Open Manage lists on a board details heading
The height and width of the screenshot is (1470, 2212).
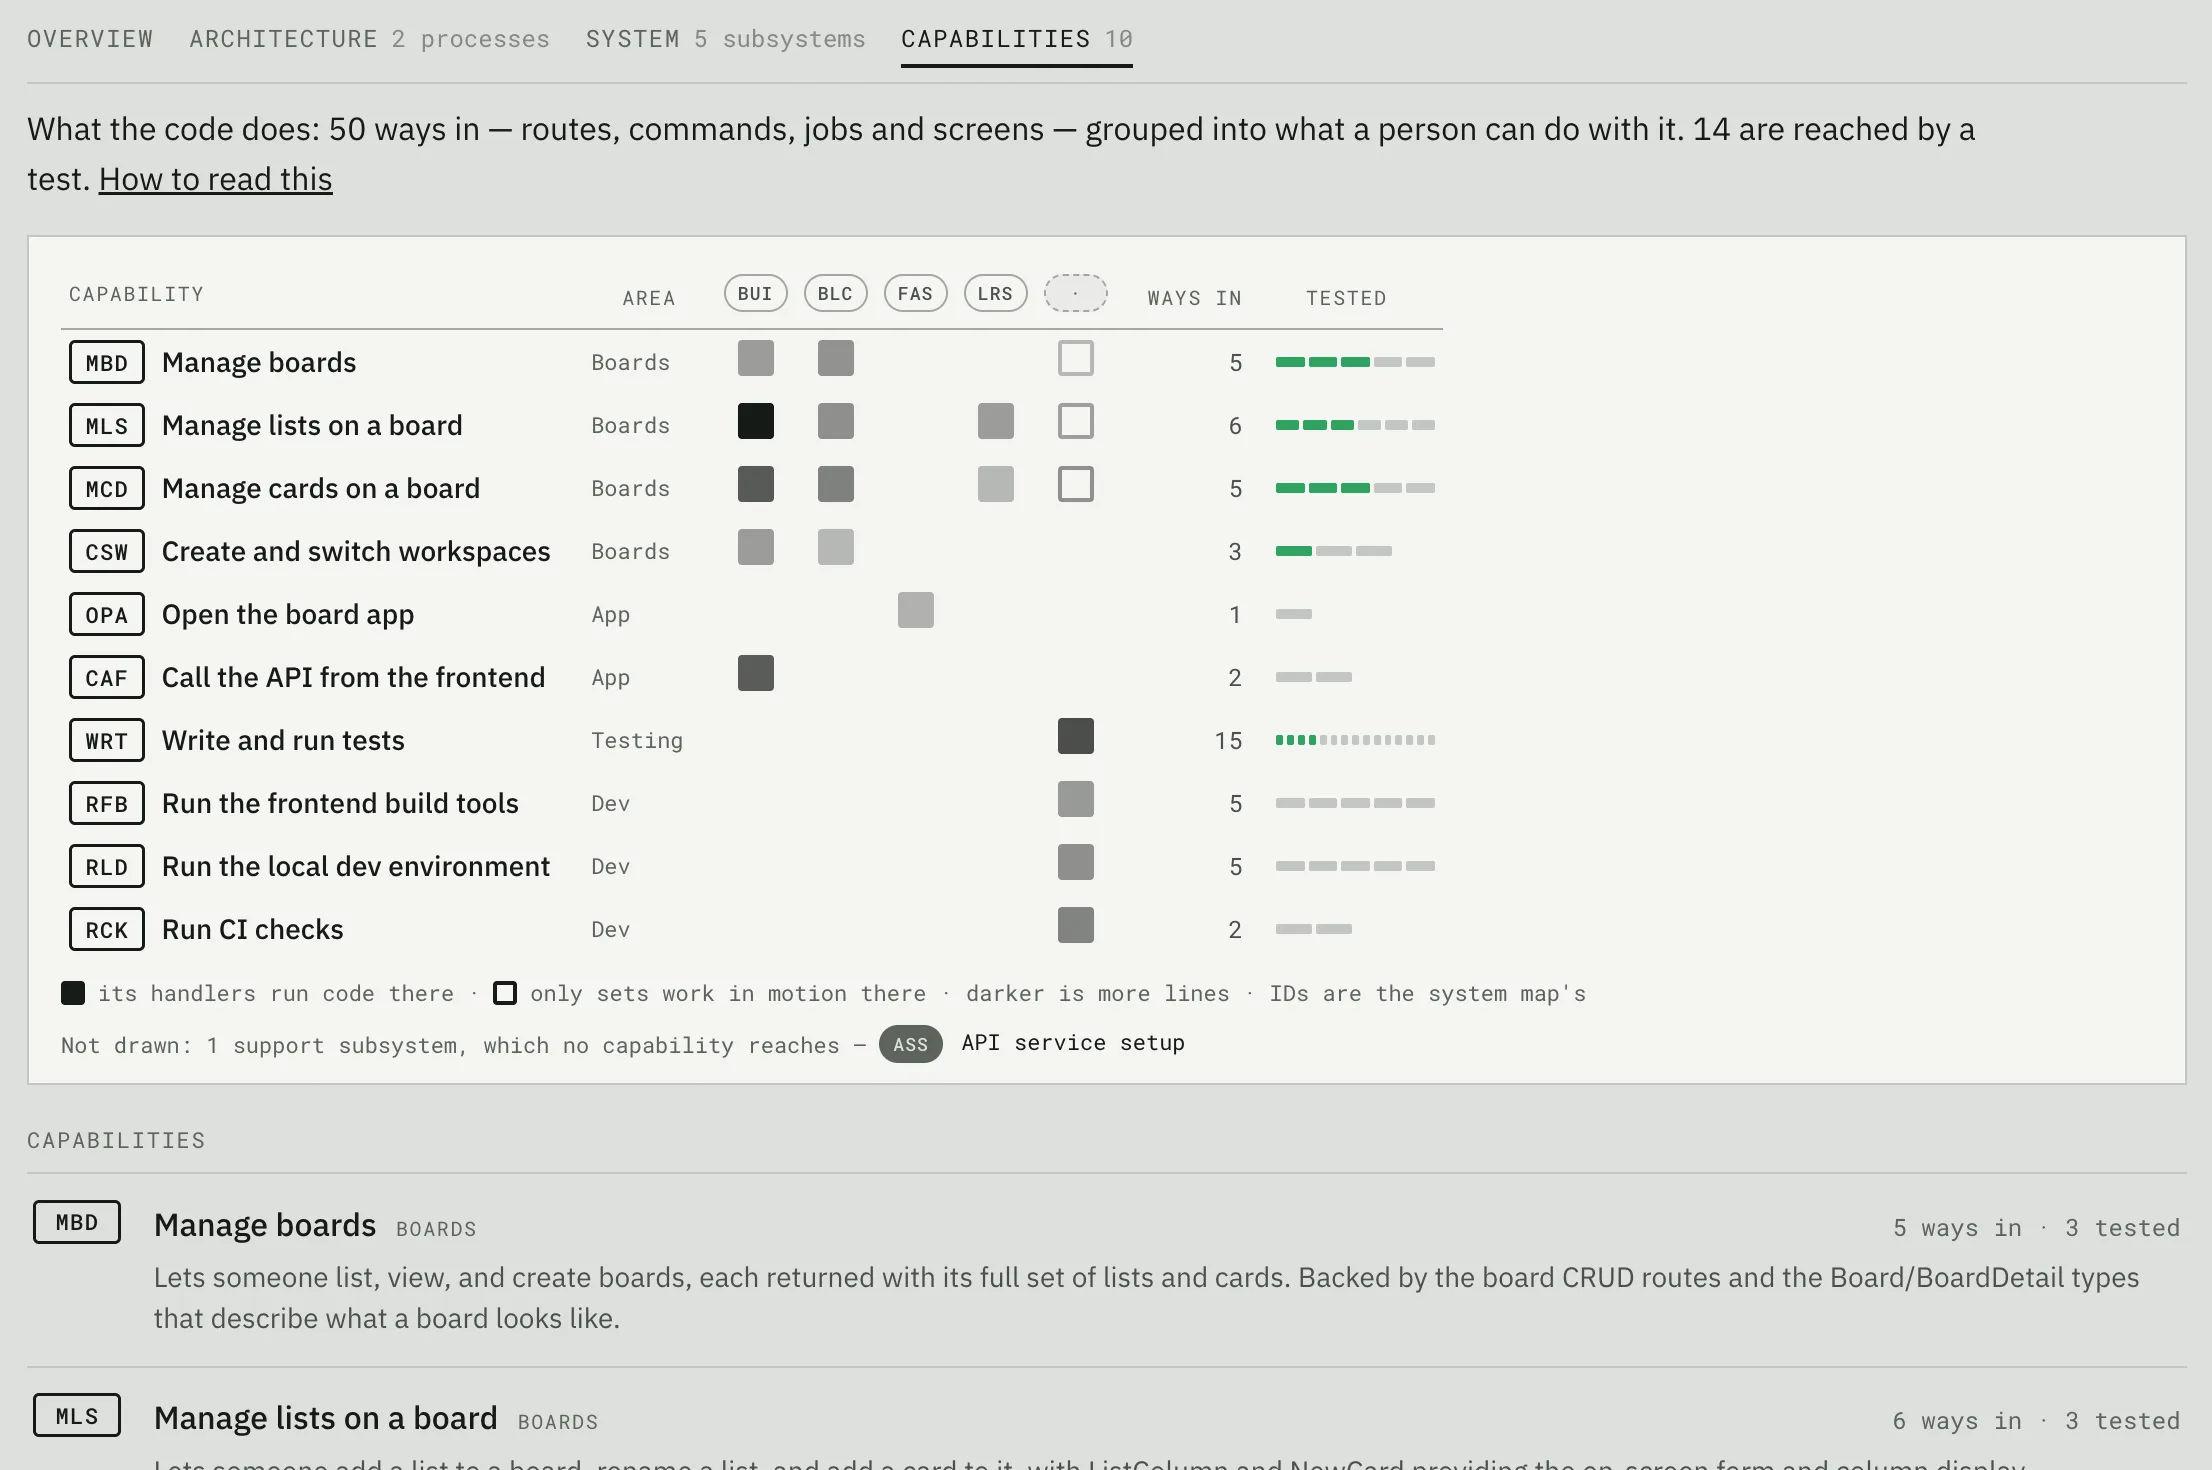point(325,1418)
